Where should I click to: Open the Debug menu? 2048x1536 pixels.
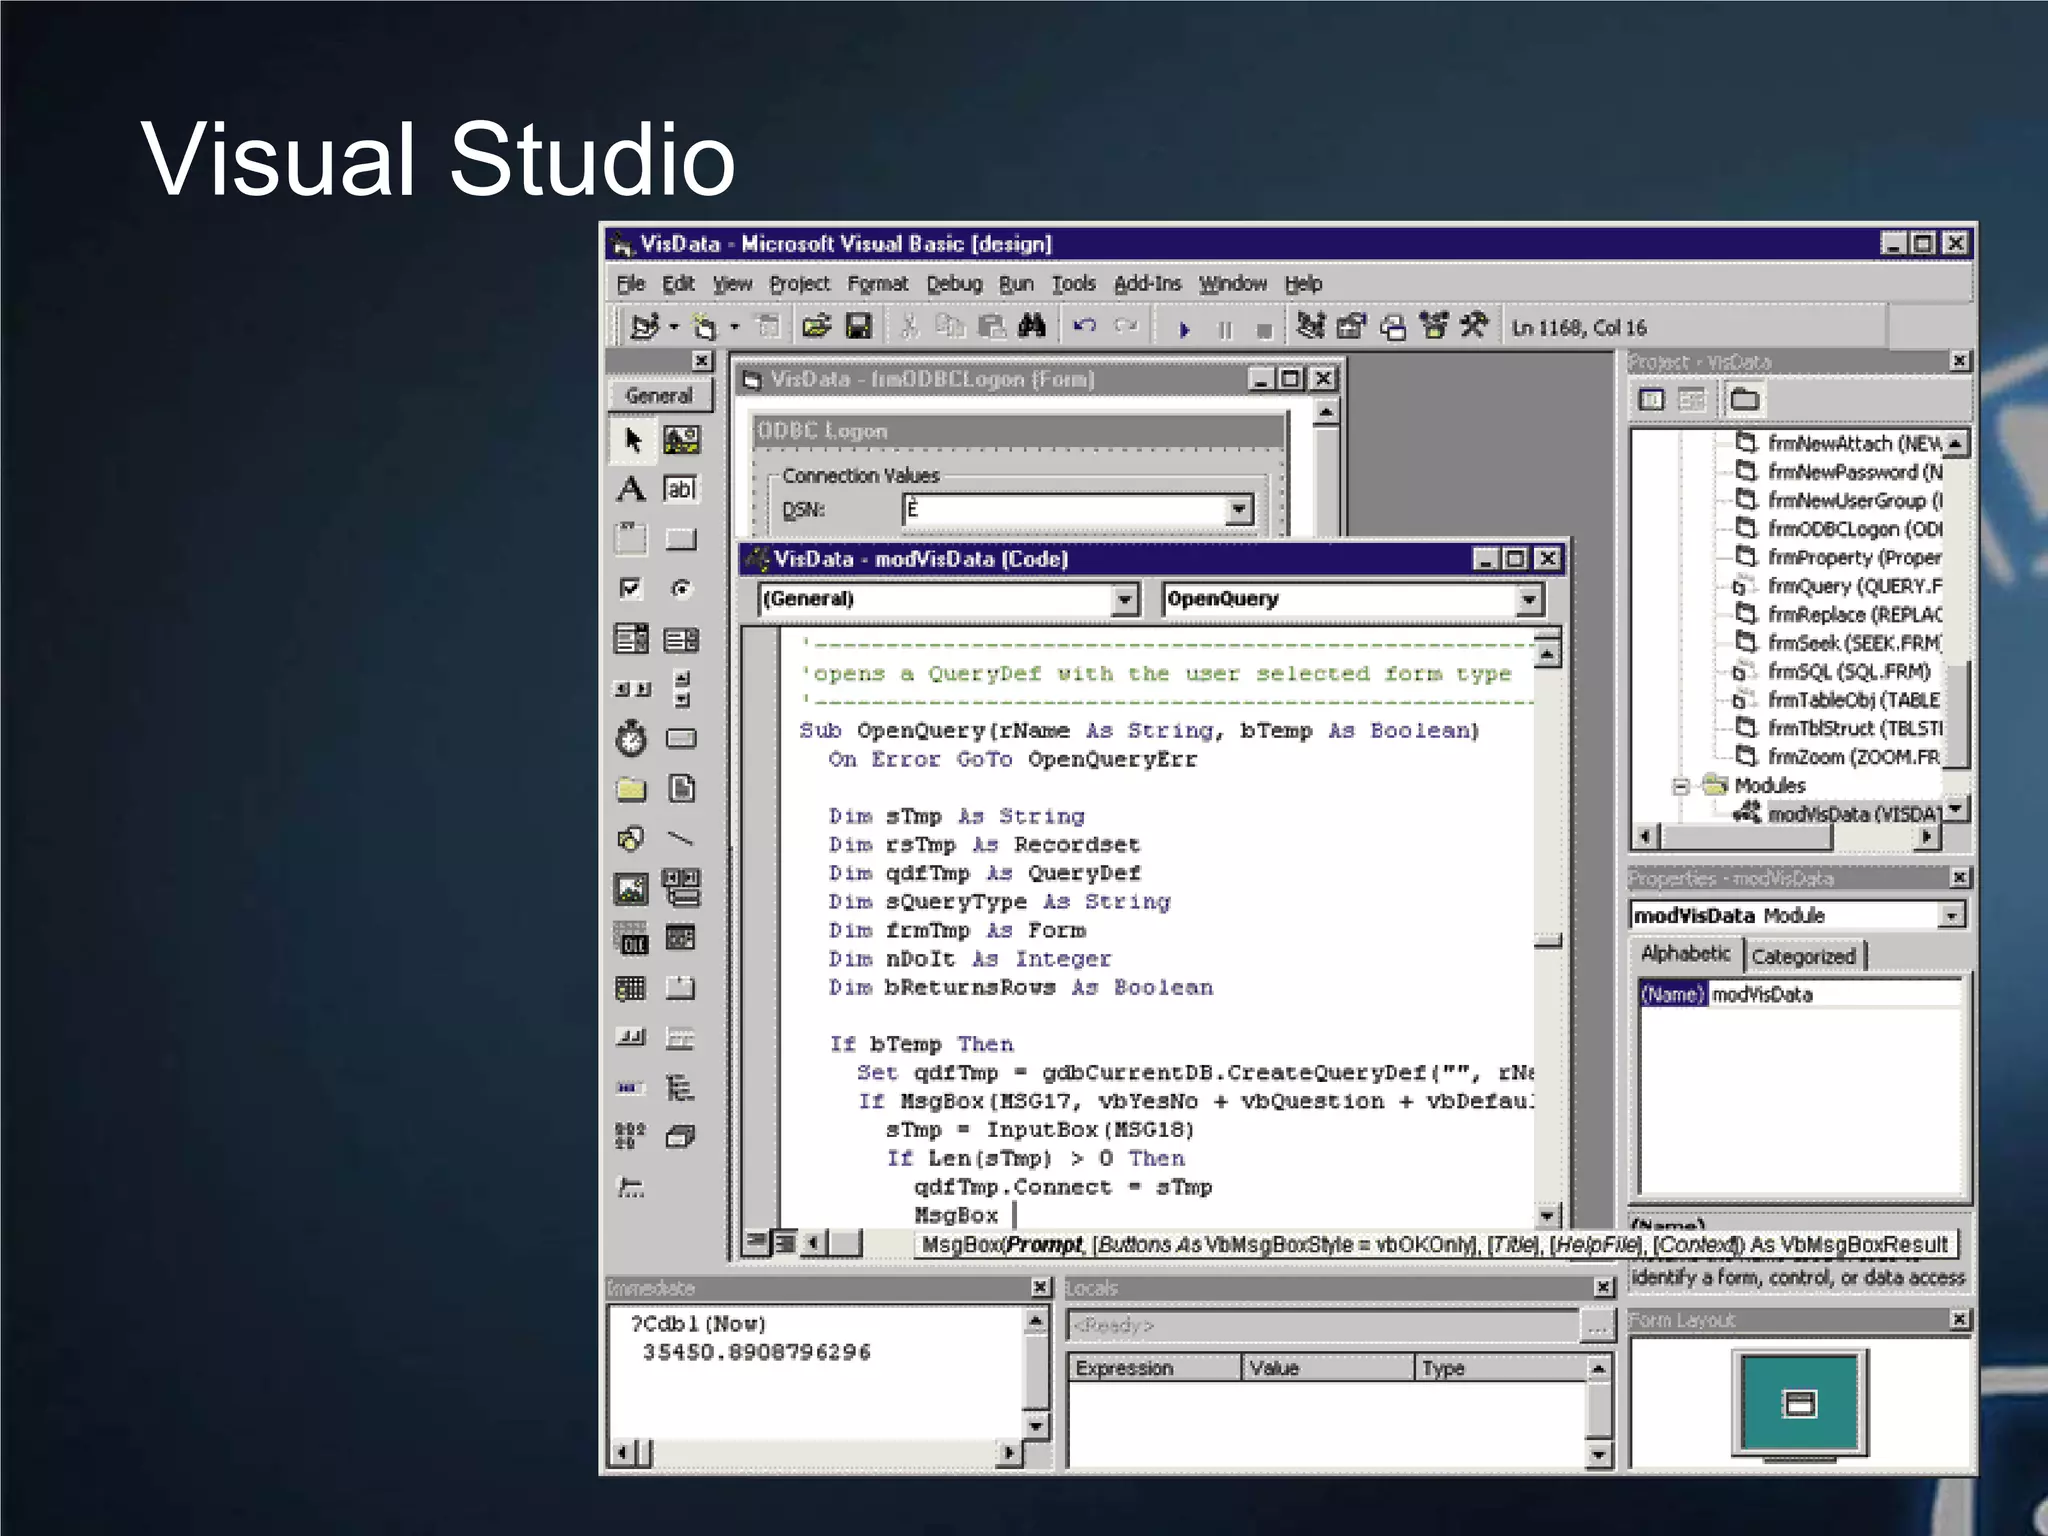click(954, 284)
